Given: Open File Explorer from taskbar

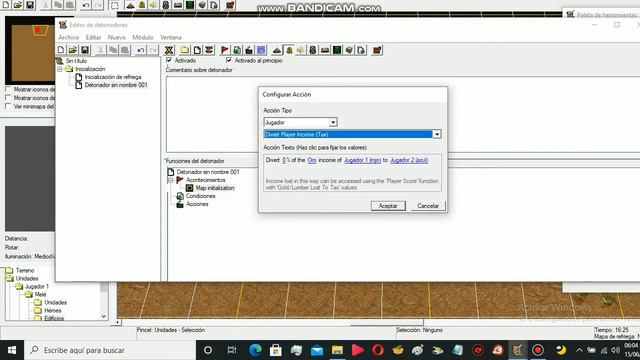Looking at the screenshot, I should tap(338, 350).
